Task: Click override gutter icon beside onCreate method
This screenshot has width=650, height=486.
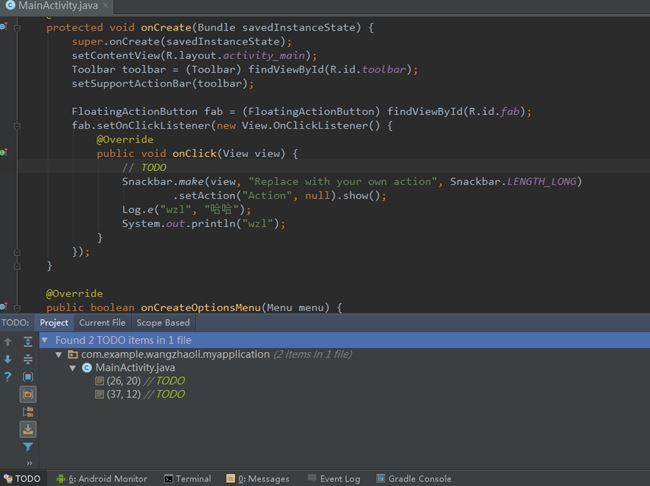Action: click(4, 27)
